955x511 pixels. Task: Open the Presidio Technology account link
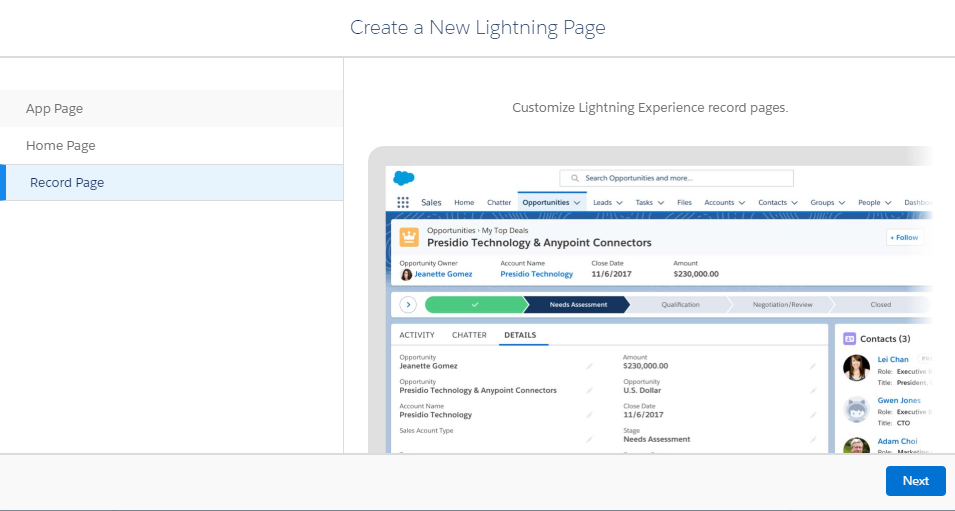pyautogui.click(x=537, y=274)
